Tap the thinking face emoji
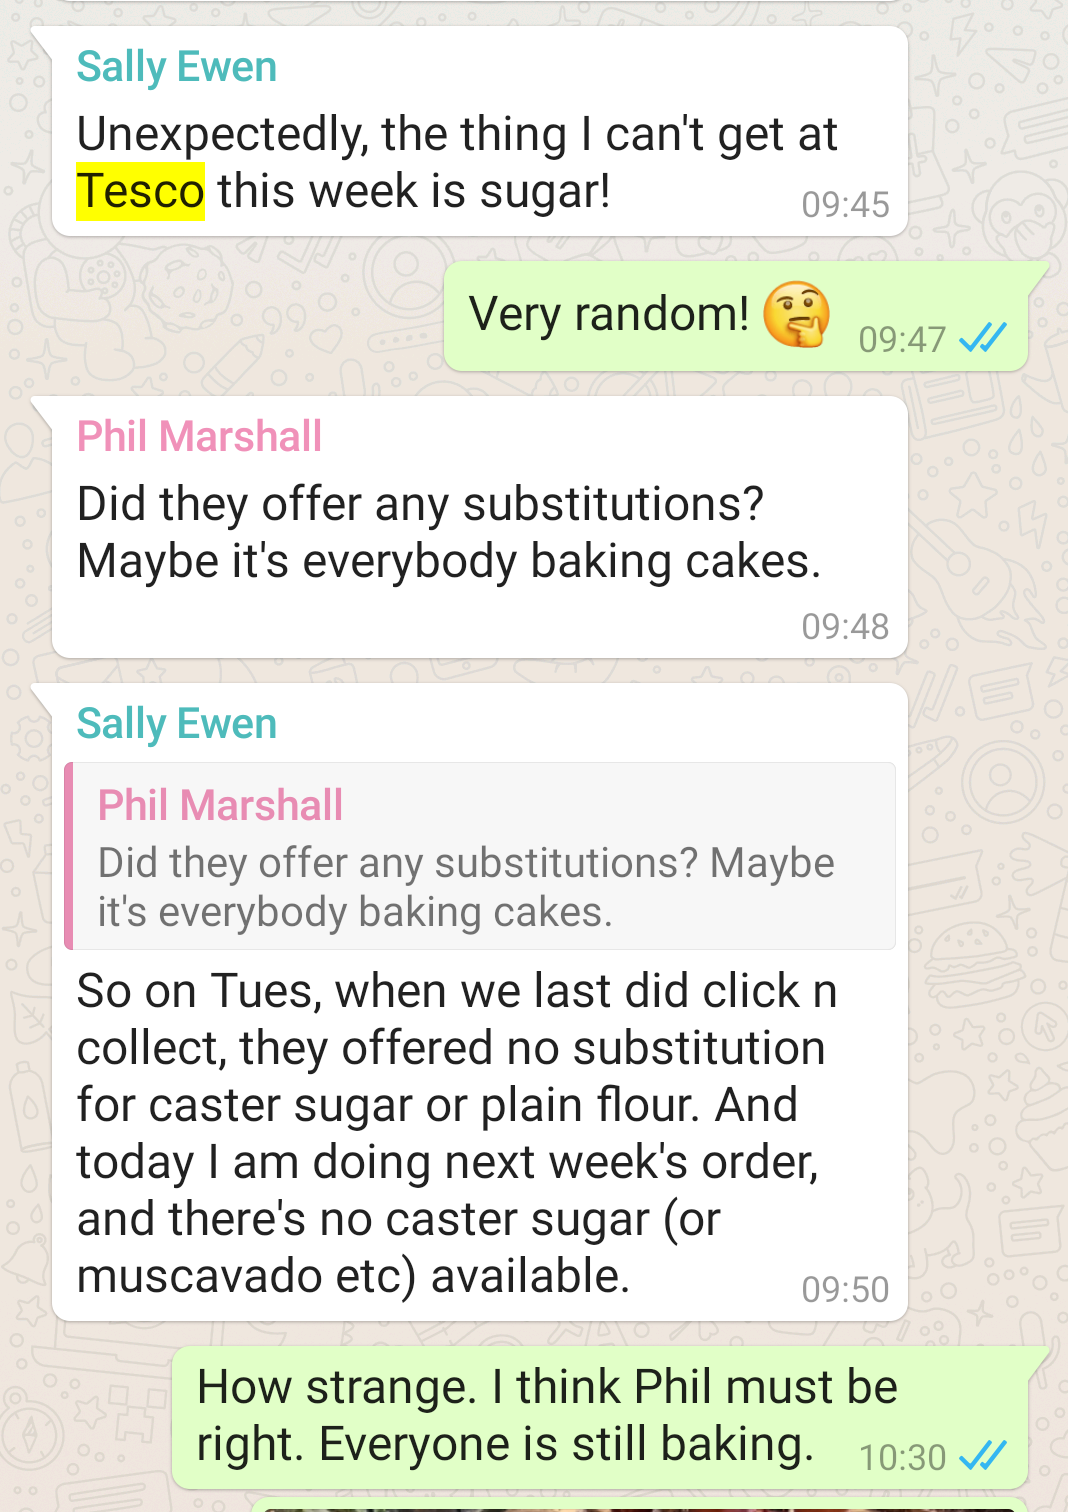Image resolution: width=1068 pixels, height=1512 pixels. 796,314
